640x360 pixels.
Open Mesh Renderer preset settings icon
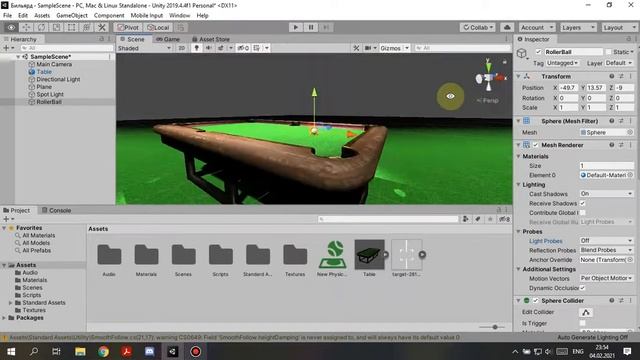pyautogui.click(x=621, y=145)
